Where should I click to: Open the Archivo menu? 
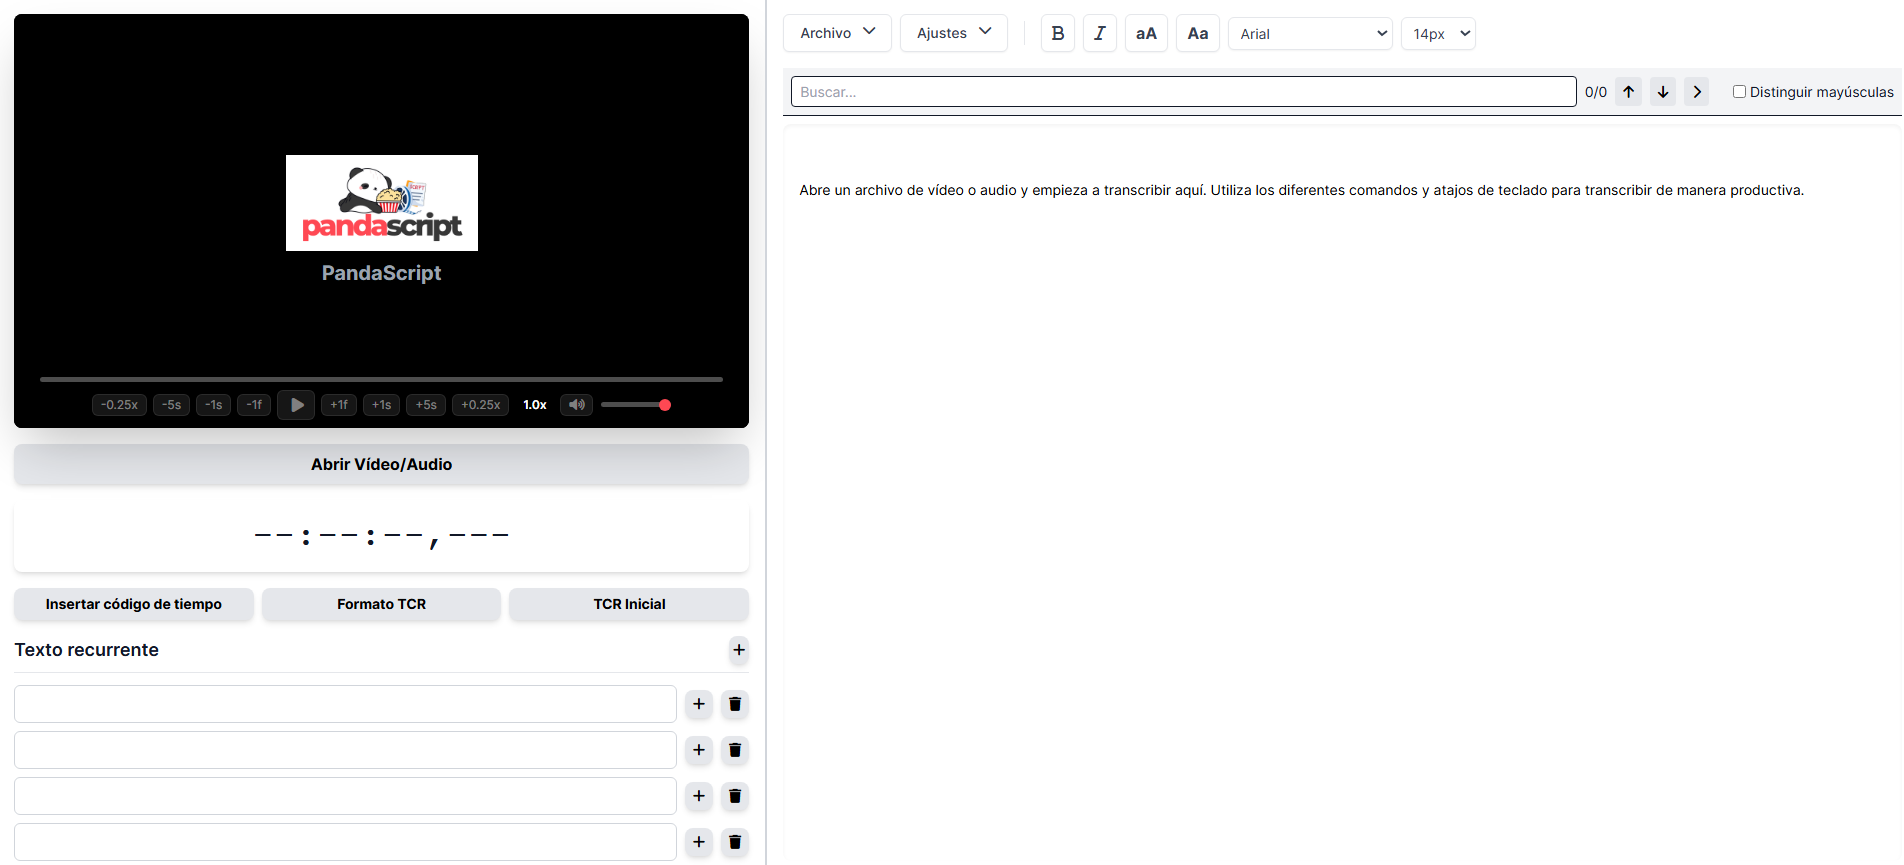click(837, 33)
